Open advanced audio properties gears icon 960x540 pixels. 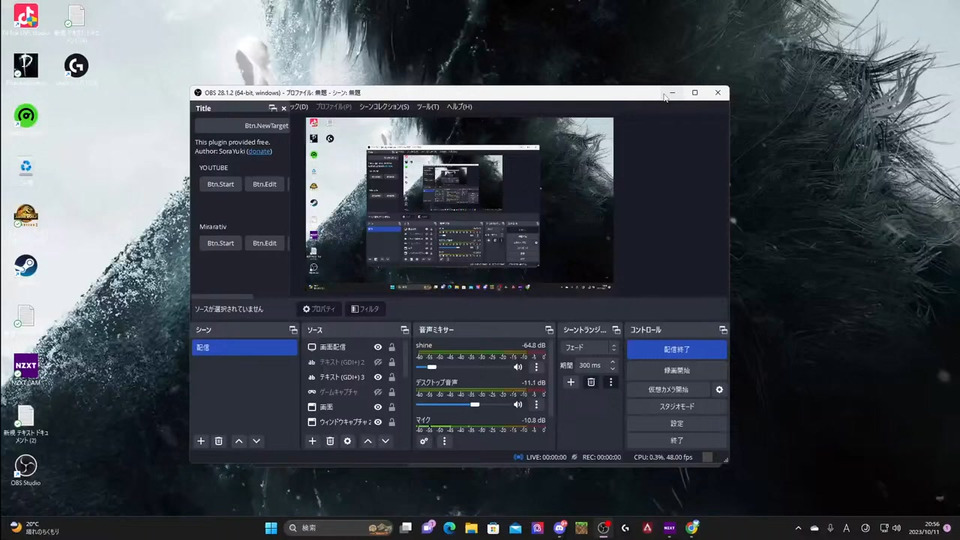click(x=425, y=441)
